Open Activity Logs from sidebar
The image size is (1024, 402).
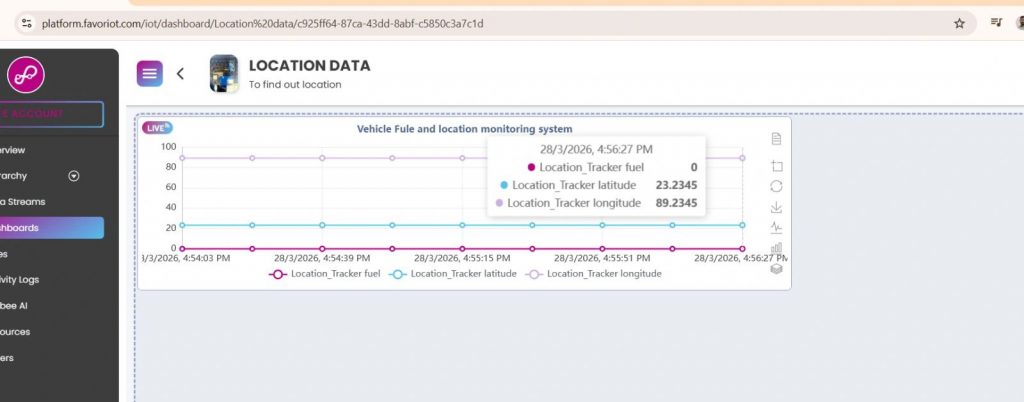(x=22, y=279)
